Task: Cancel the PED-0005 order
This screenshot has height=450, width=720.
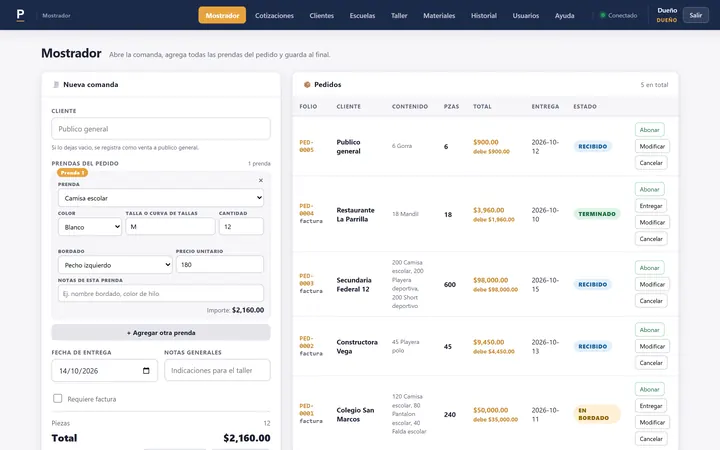Action: pos(651,163)
